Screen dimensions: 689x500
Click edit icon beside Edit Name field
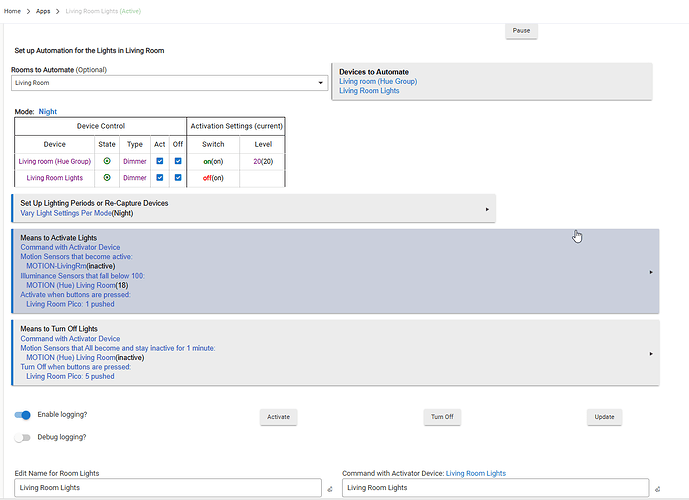click(330, 489)
